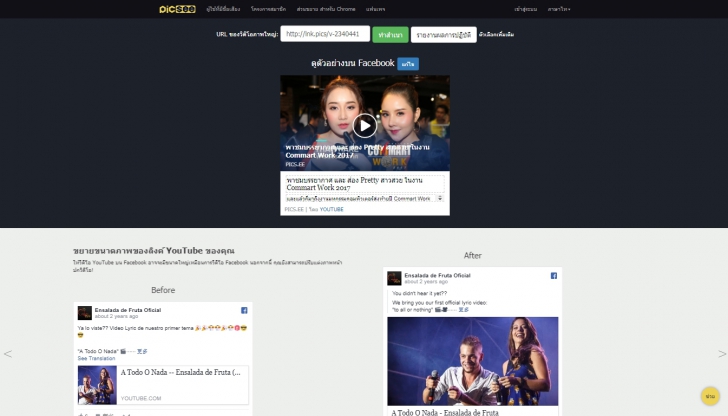728x416 pixels.
Task: Click the more link in After post text
Action: [x=463, y=310]
